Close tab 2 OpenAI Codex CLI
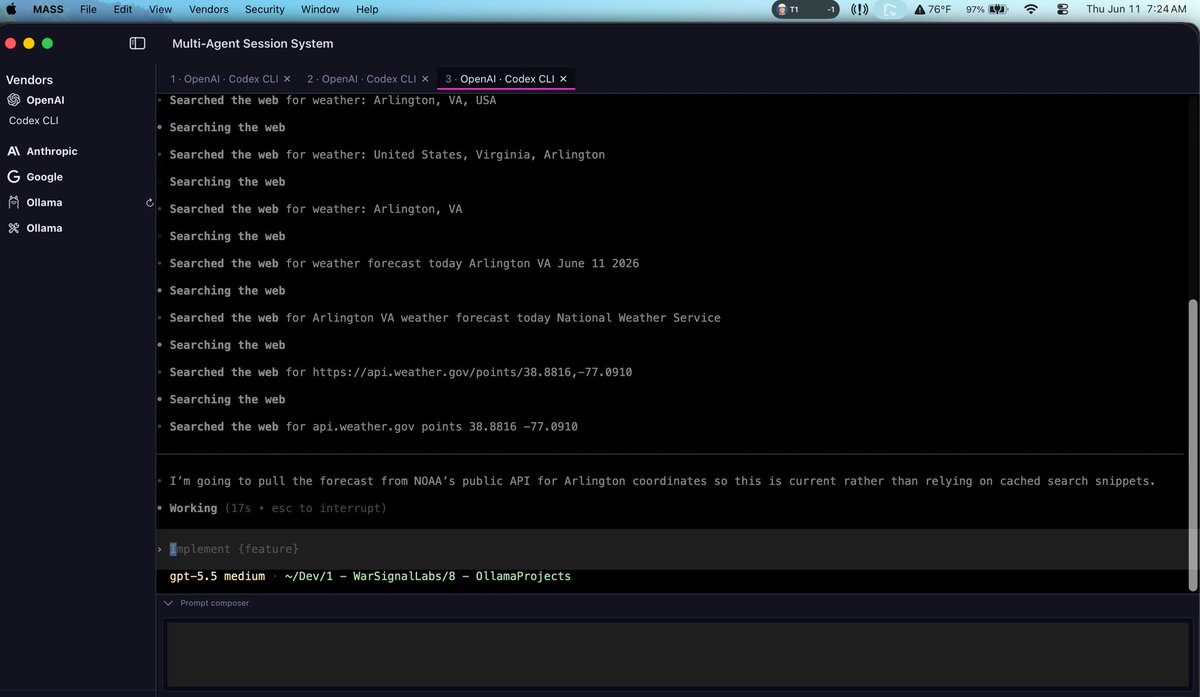The width and height of the screenshot is (1200, 697). [x=424, y=78]
